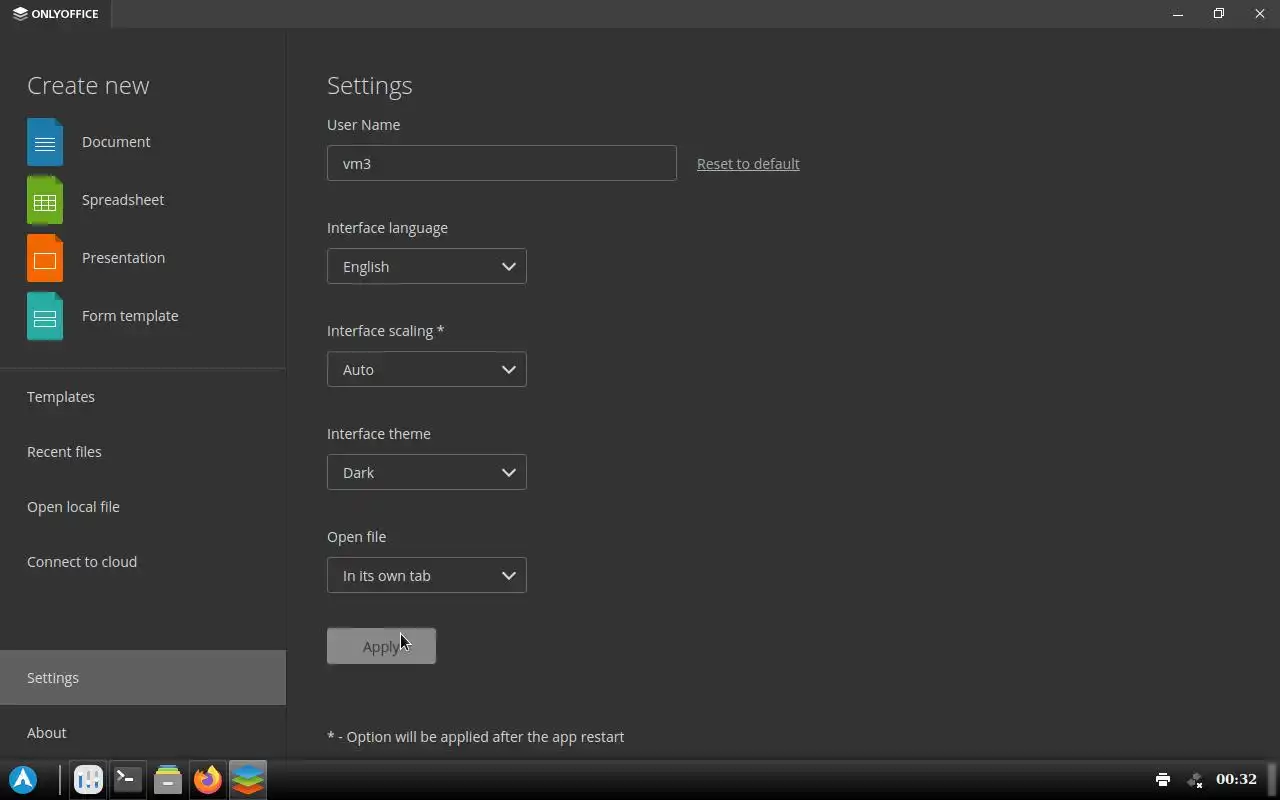Click the network disconnected tray icon
The width and height of the screenshot is (1280, 800).
[1194, 779]
